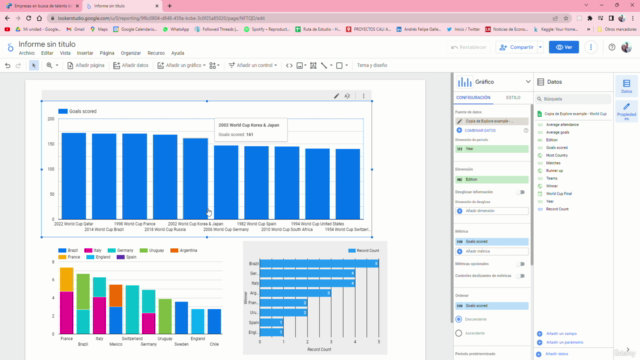This screenshot has width=640, height=360.
Task: Insert a URL embed using the code icon
Action: coord(289,65)
